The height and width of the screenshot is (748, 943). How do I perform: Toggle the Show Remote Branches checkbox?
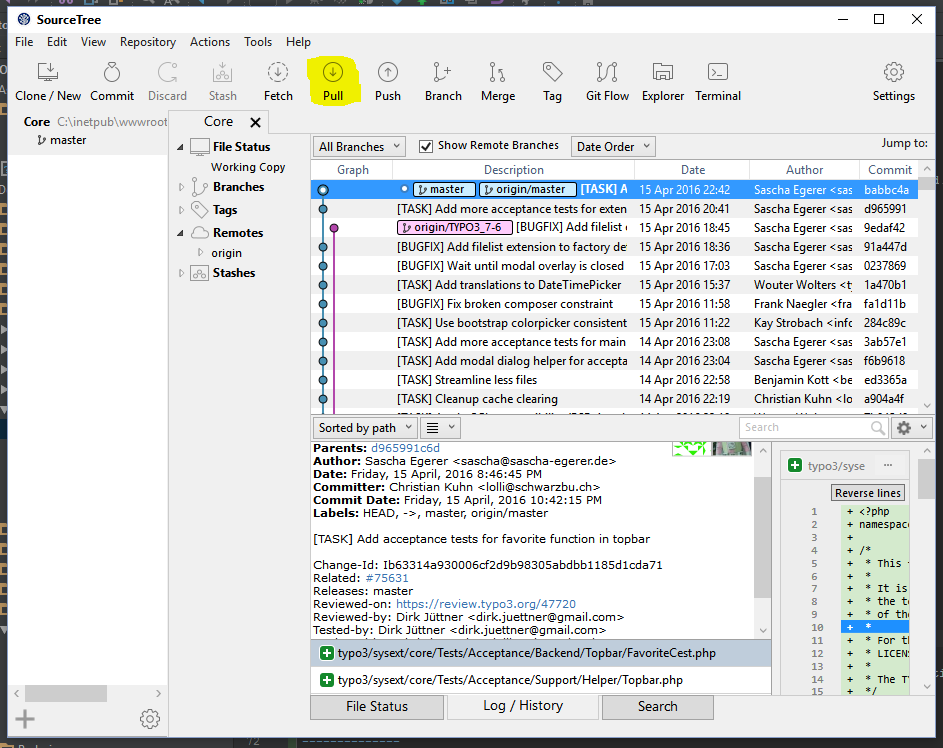[426, 146]
